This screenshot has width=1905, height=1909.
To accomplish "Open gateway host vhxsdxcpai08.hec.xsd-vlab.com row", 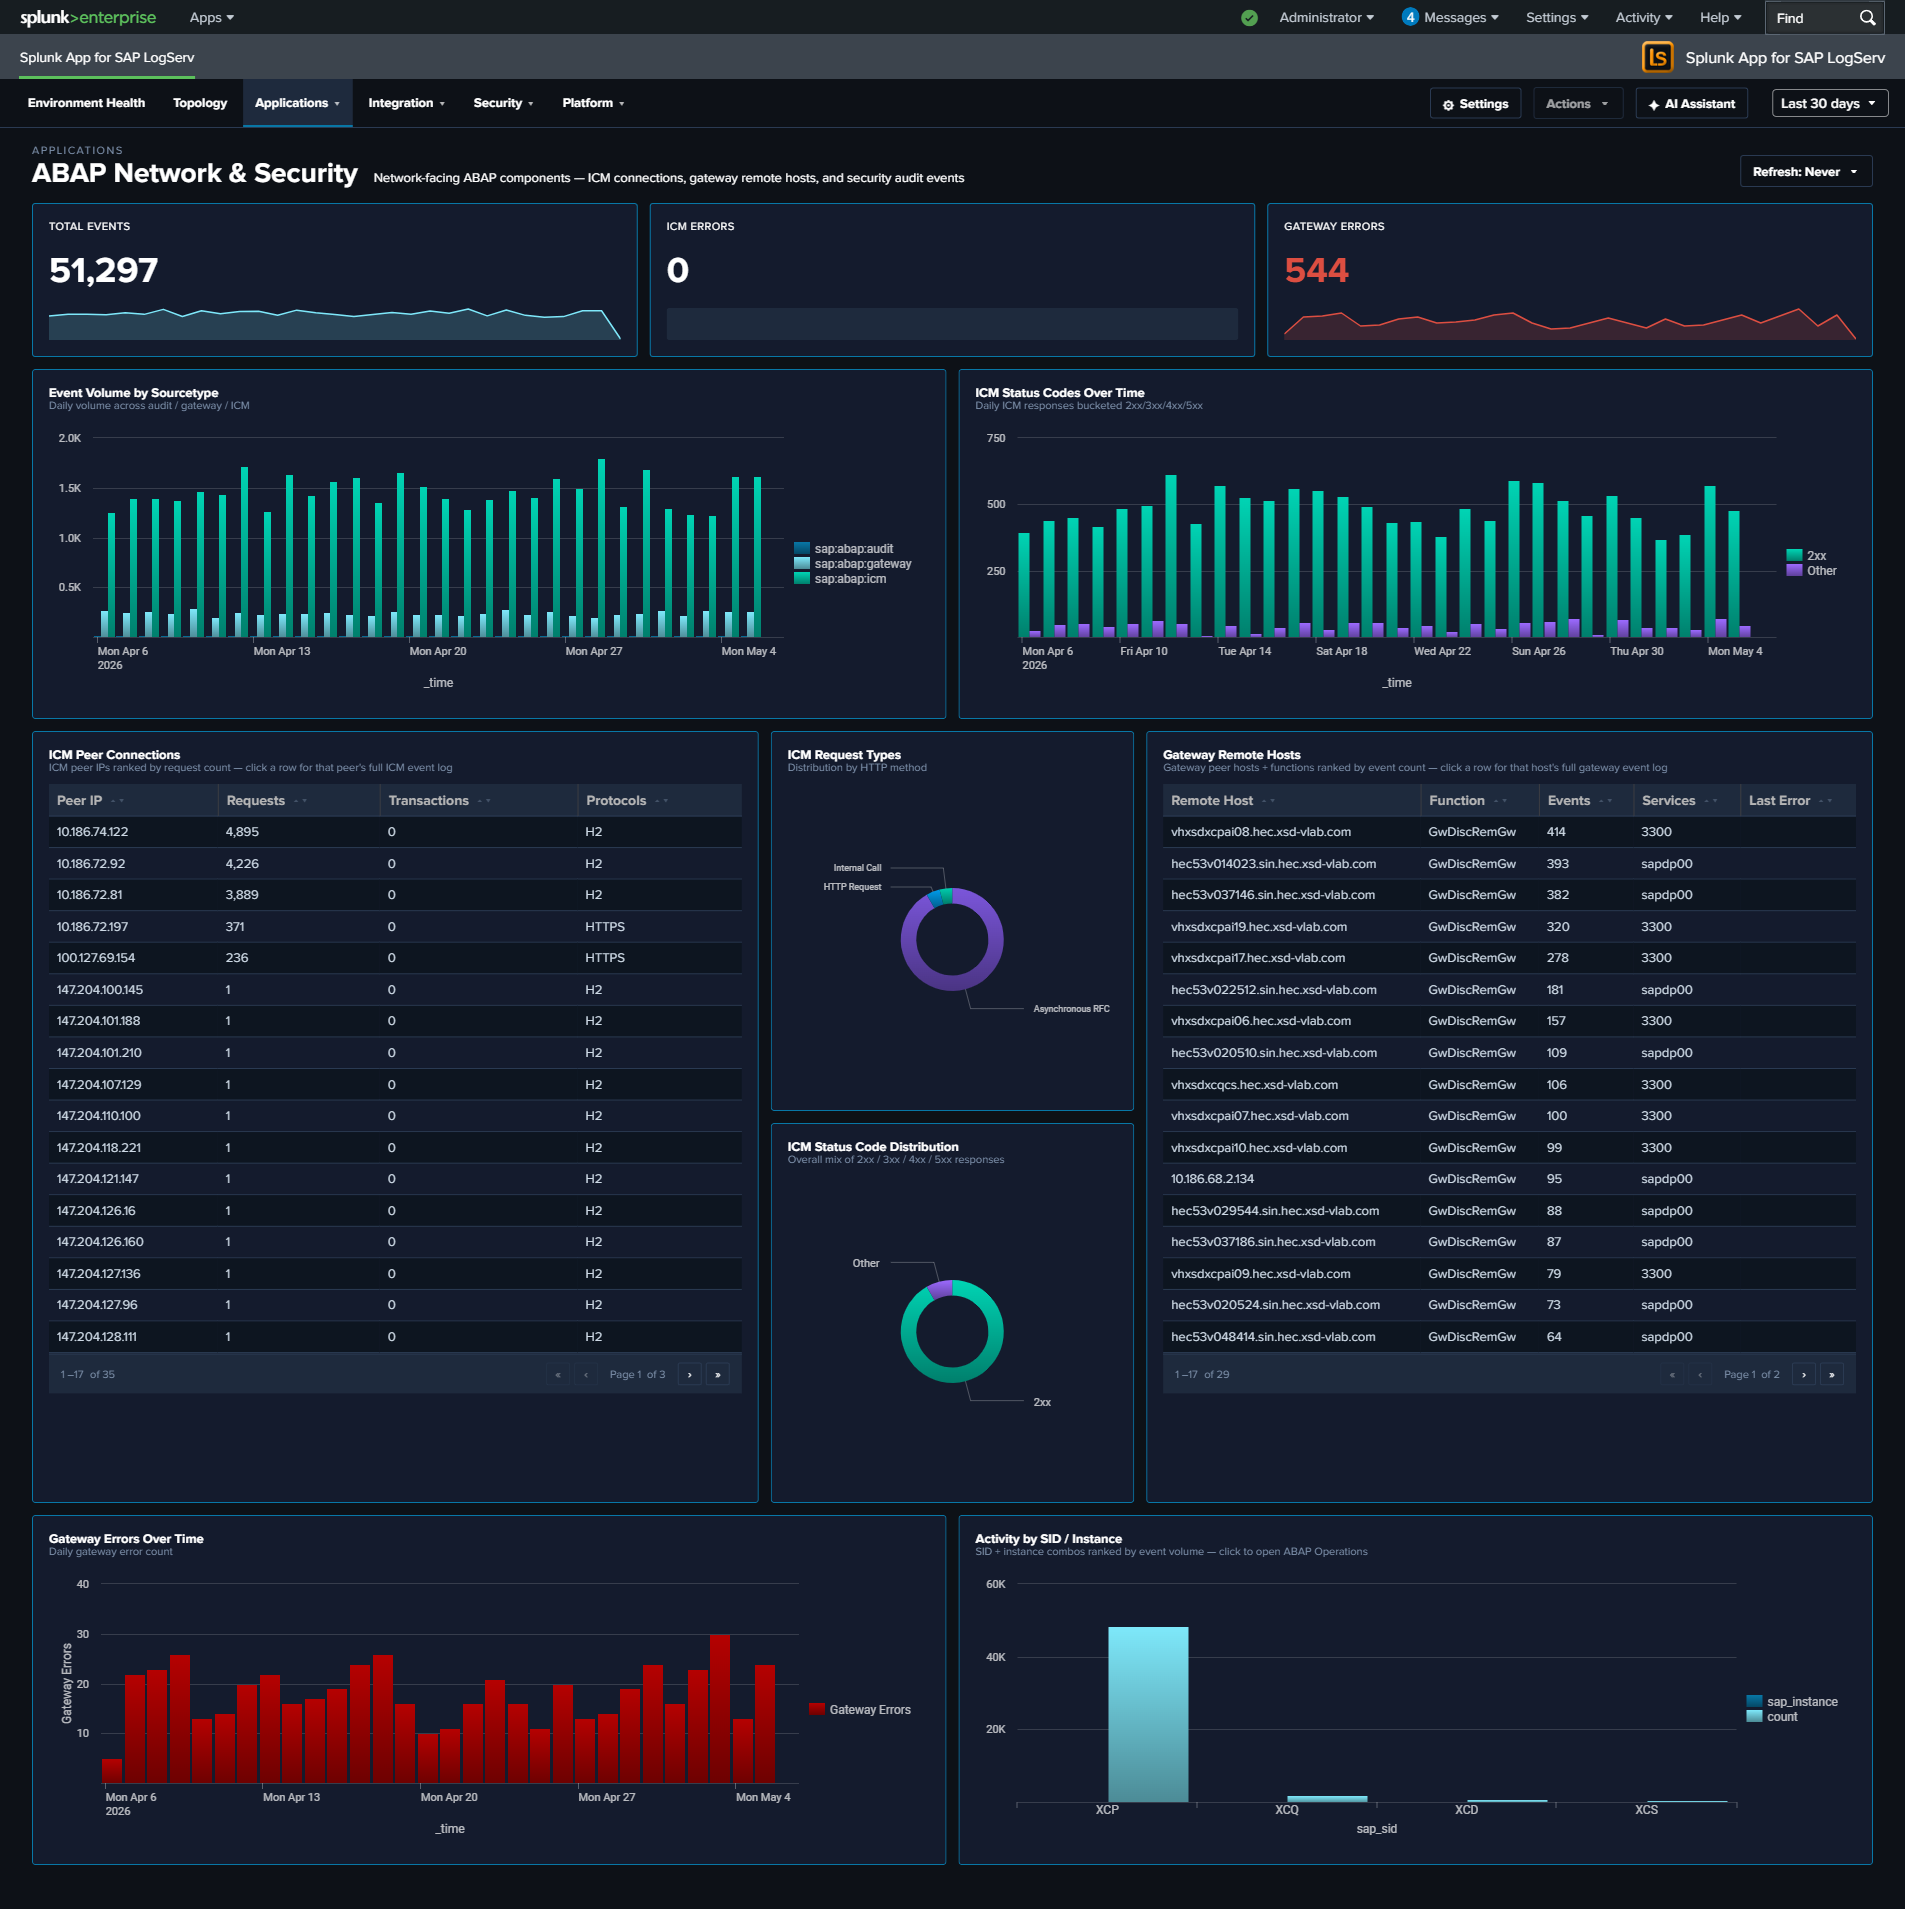I will [1509, 831].
